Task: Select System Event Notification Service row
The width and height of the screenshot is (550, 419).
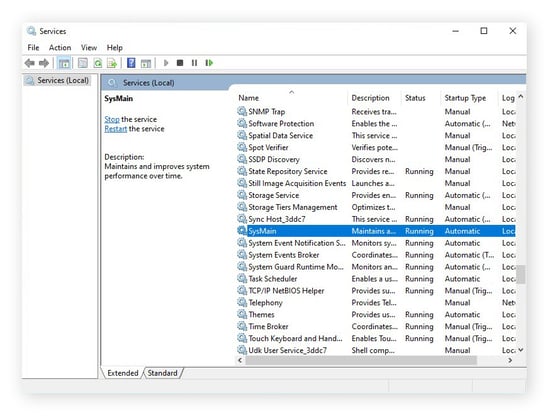Action: [376, 243]
